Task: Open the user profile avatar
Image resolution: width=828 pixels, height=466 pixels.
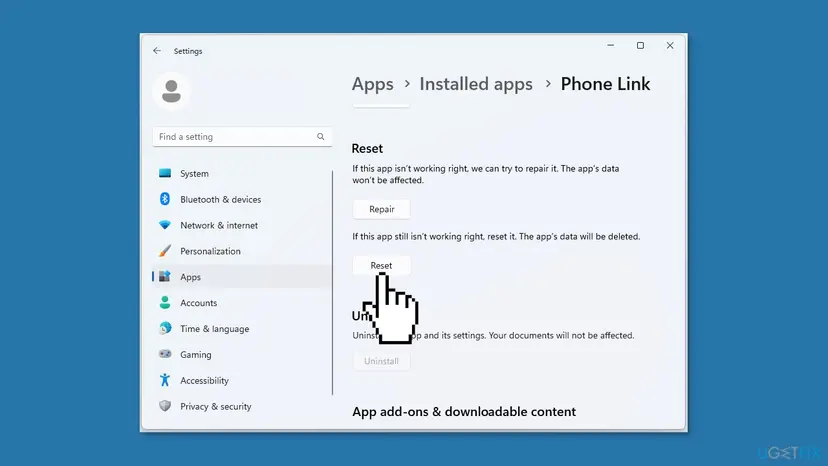Action: pyautogui.click(x=171, y=91)
